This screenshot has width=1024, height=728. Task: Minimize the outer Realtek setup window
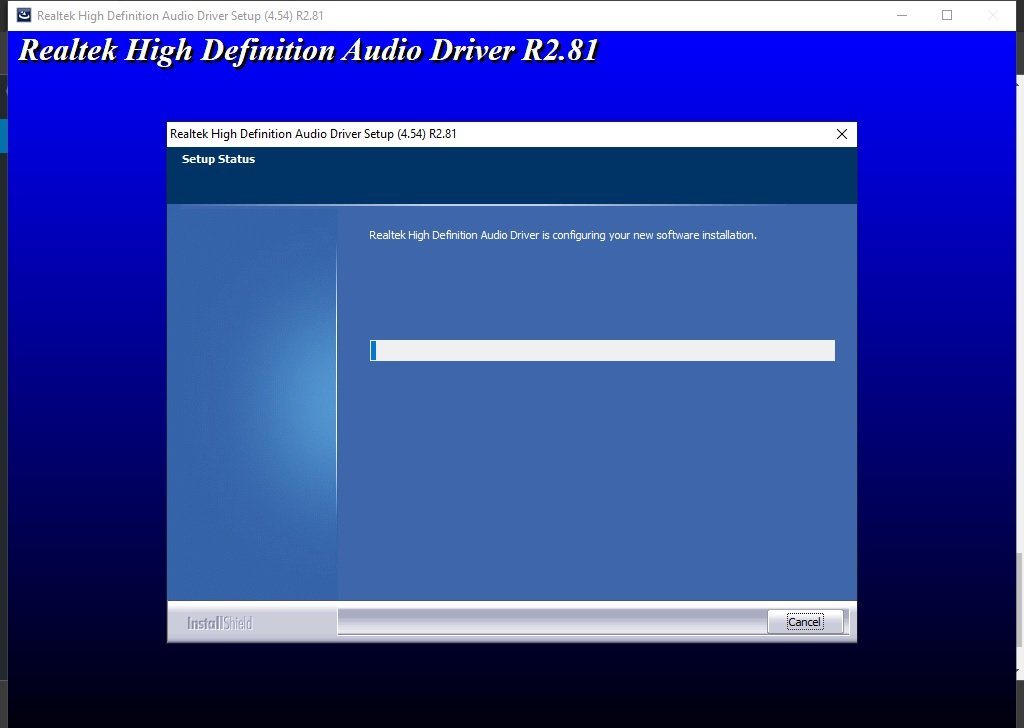tap(902, 15)
